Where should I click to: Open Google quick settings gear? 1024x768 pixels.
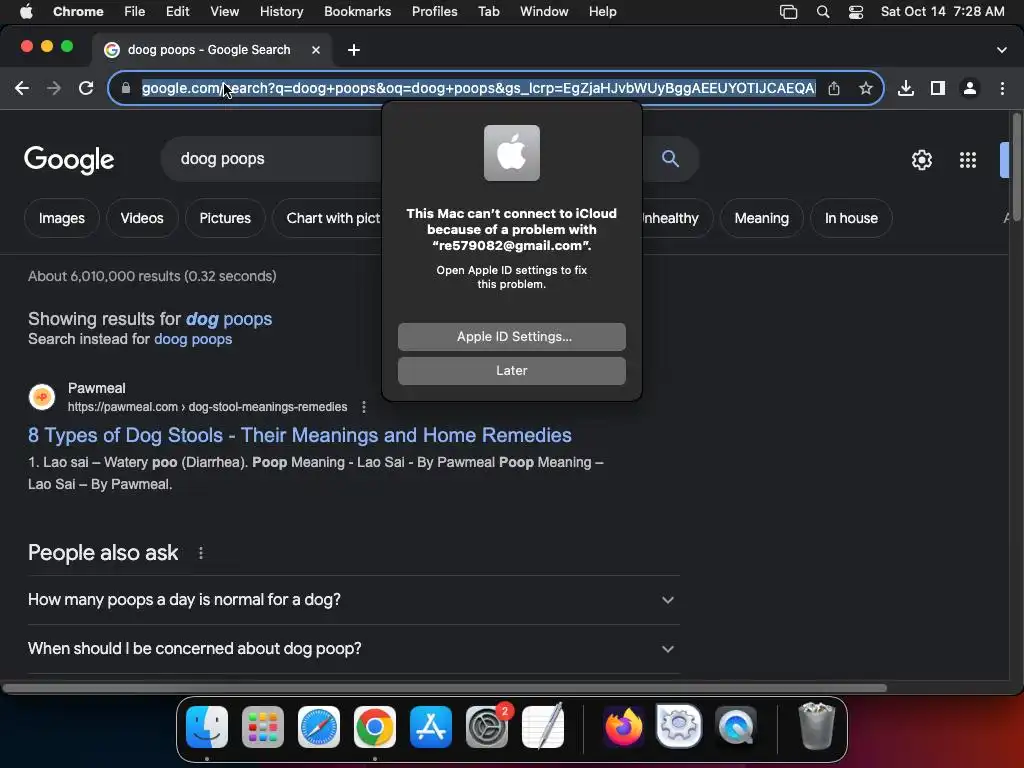tap(921, 160)
